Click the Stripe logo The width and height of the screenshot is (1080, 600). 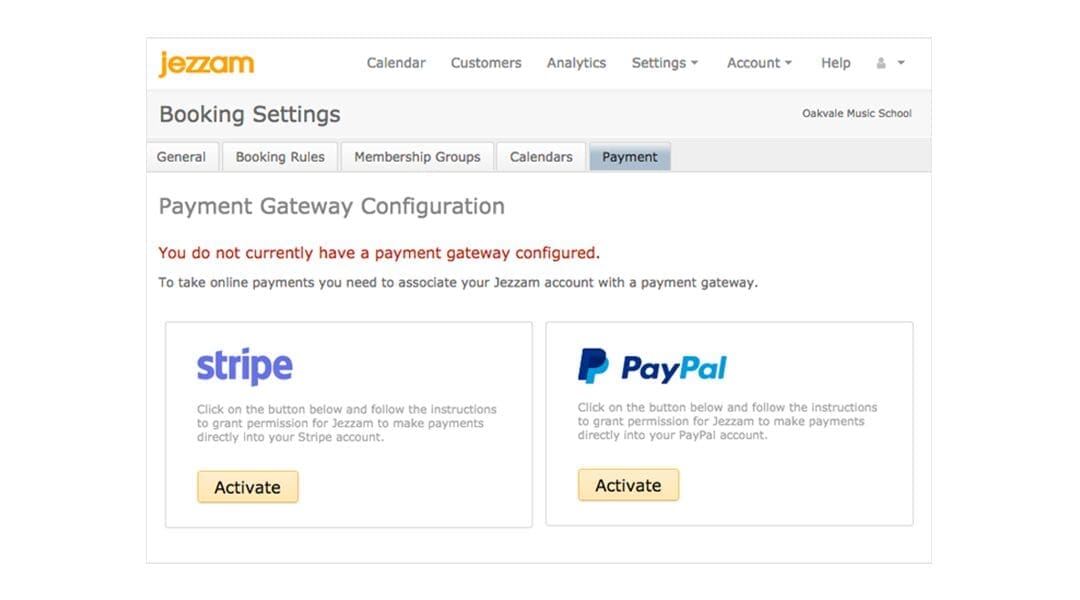pos(244,365)
